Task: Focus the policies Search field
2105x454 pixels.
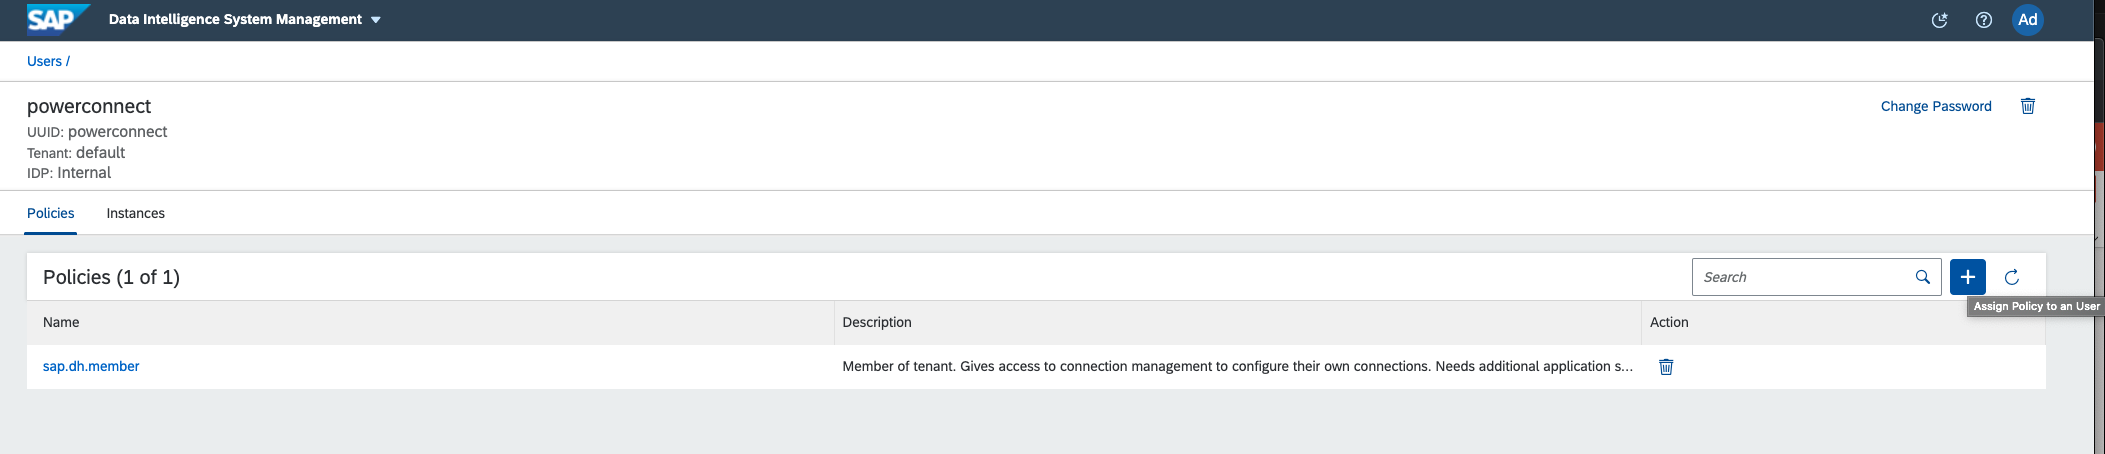Action: pyautogui.click(x=1800, y=277)
